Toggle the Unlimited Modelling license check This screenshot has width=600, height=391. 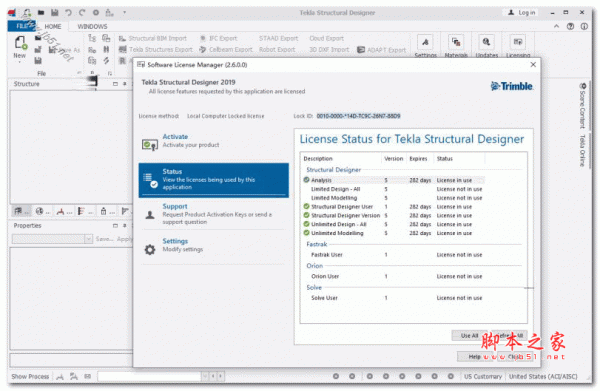coord(306,233)
